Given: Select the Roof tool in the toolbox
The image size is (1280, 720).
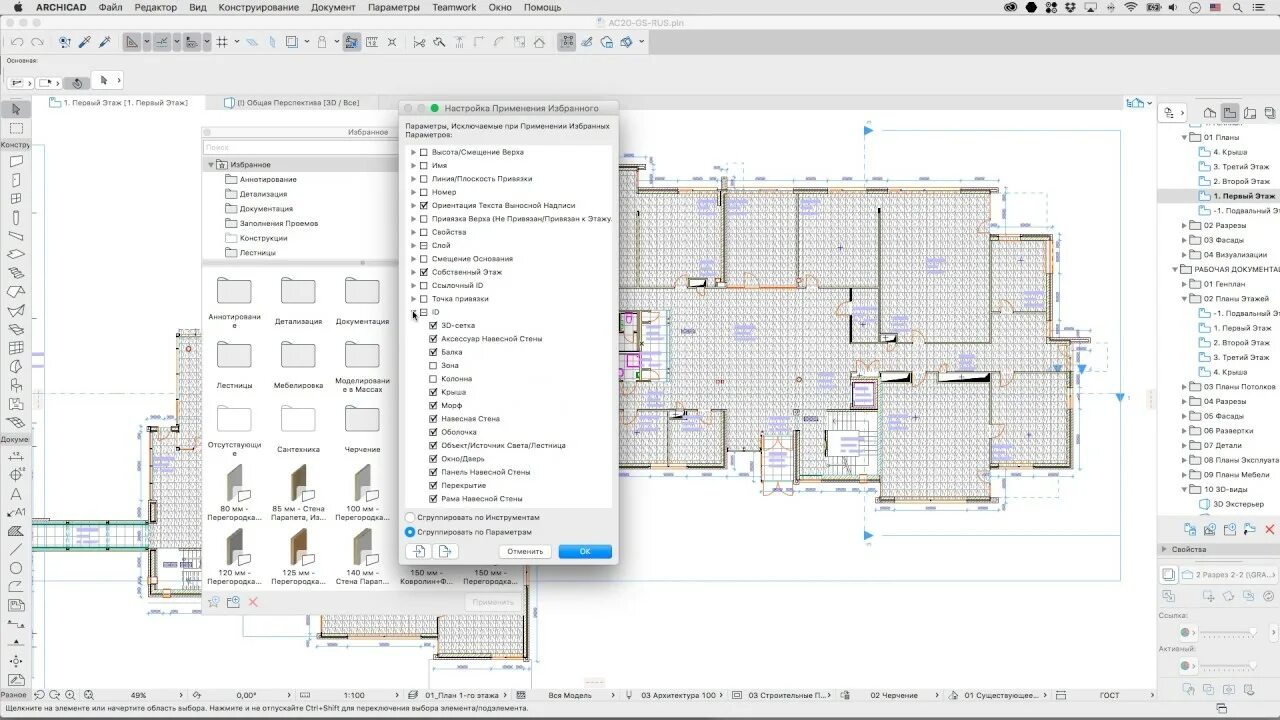Looking at the screenshot, I should coord(16,292).
